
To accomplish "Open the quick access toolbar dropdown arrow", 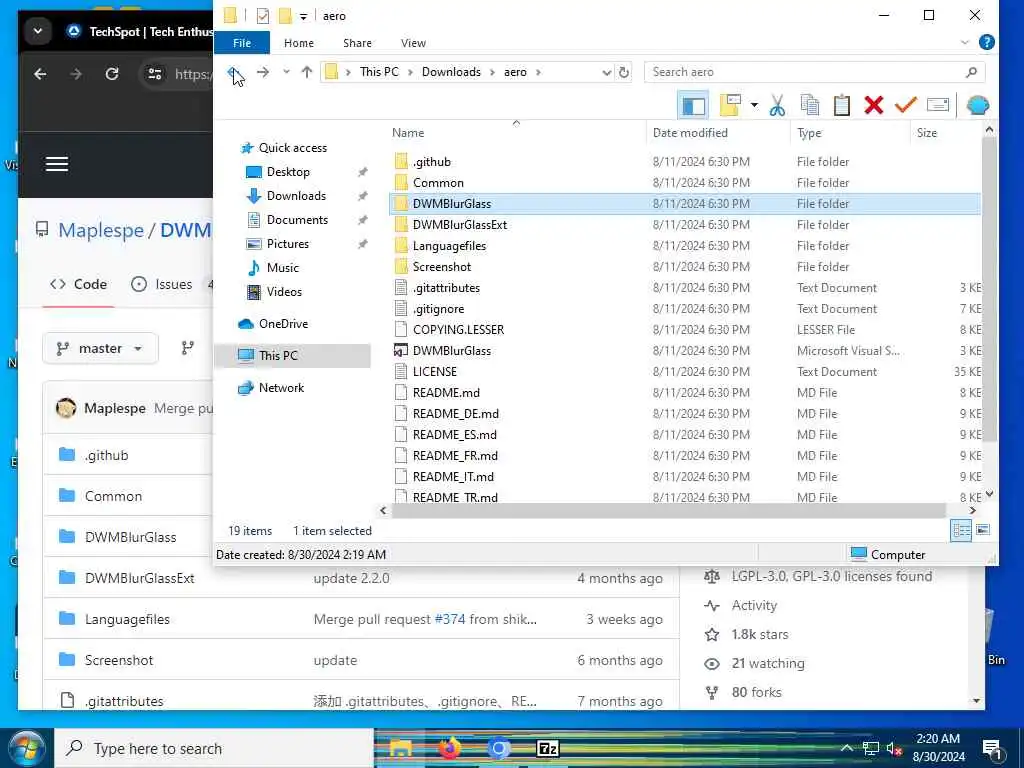I will point(303,16).
